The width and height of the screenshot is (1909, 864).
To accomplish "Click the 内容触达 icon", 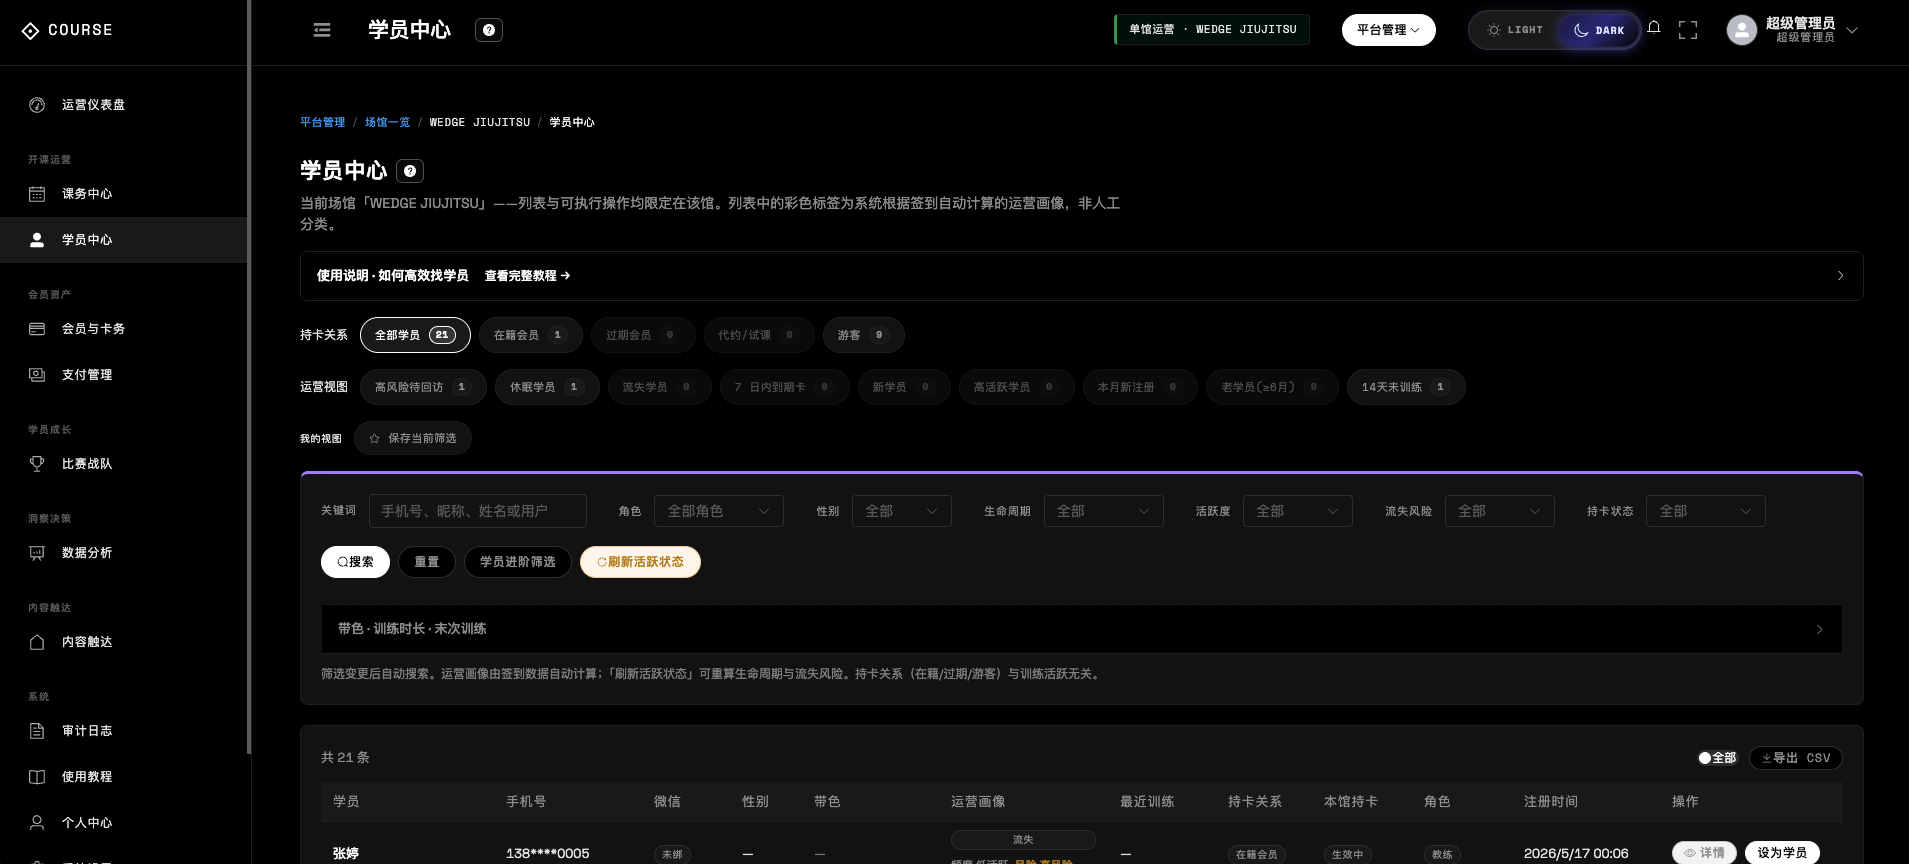I will (x=37, y=642).
